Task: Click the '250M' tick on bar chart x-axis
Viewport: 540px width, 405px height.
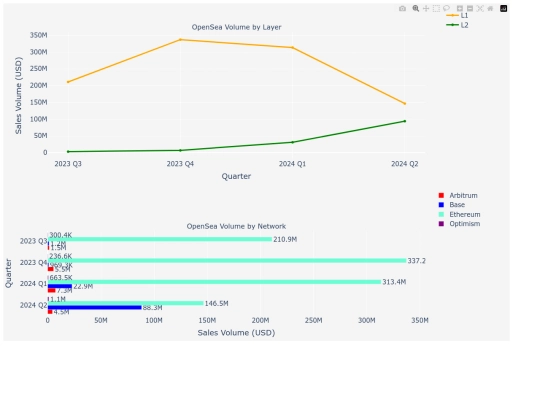Action: 313,320
